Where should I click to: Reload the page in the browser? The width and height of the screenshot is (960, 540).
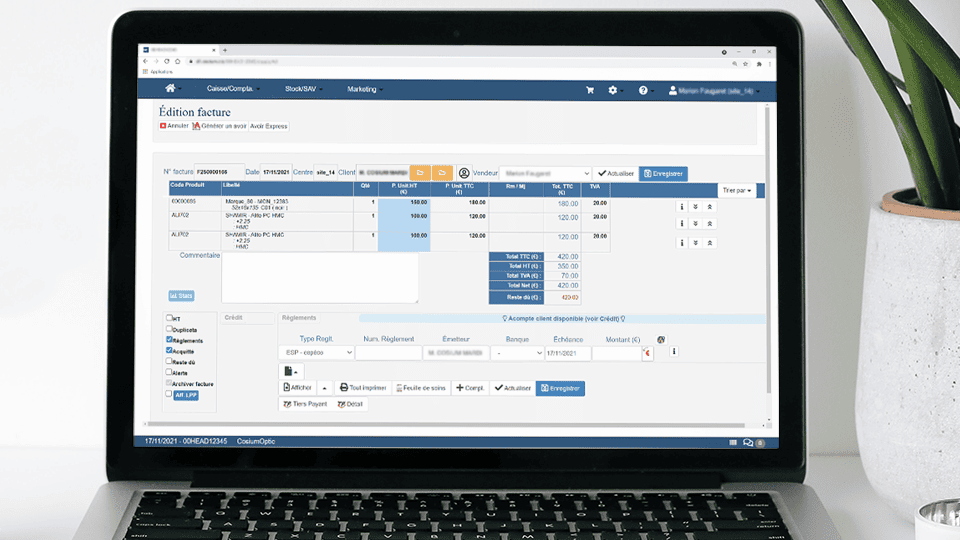pos(167,61)
